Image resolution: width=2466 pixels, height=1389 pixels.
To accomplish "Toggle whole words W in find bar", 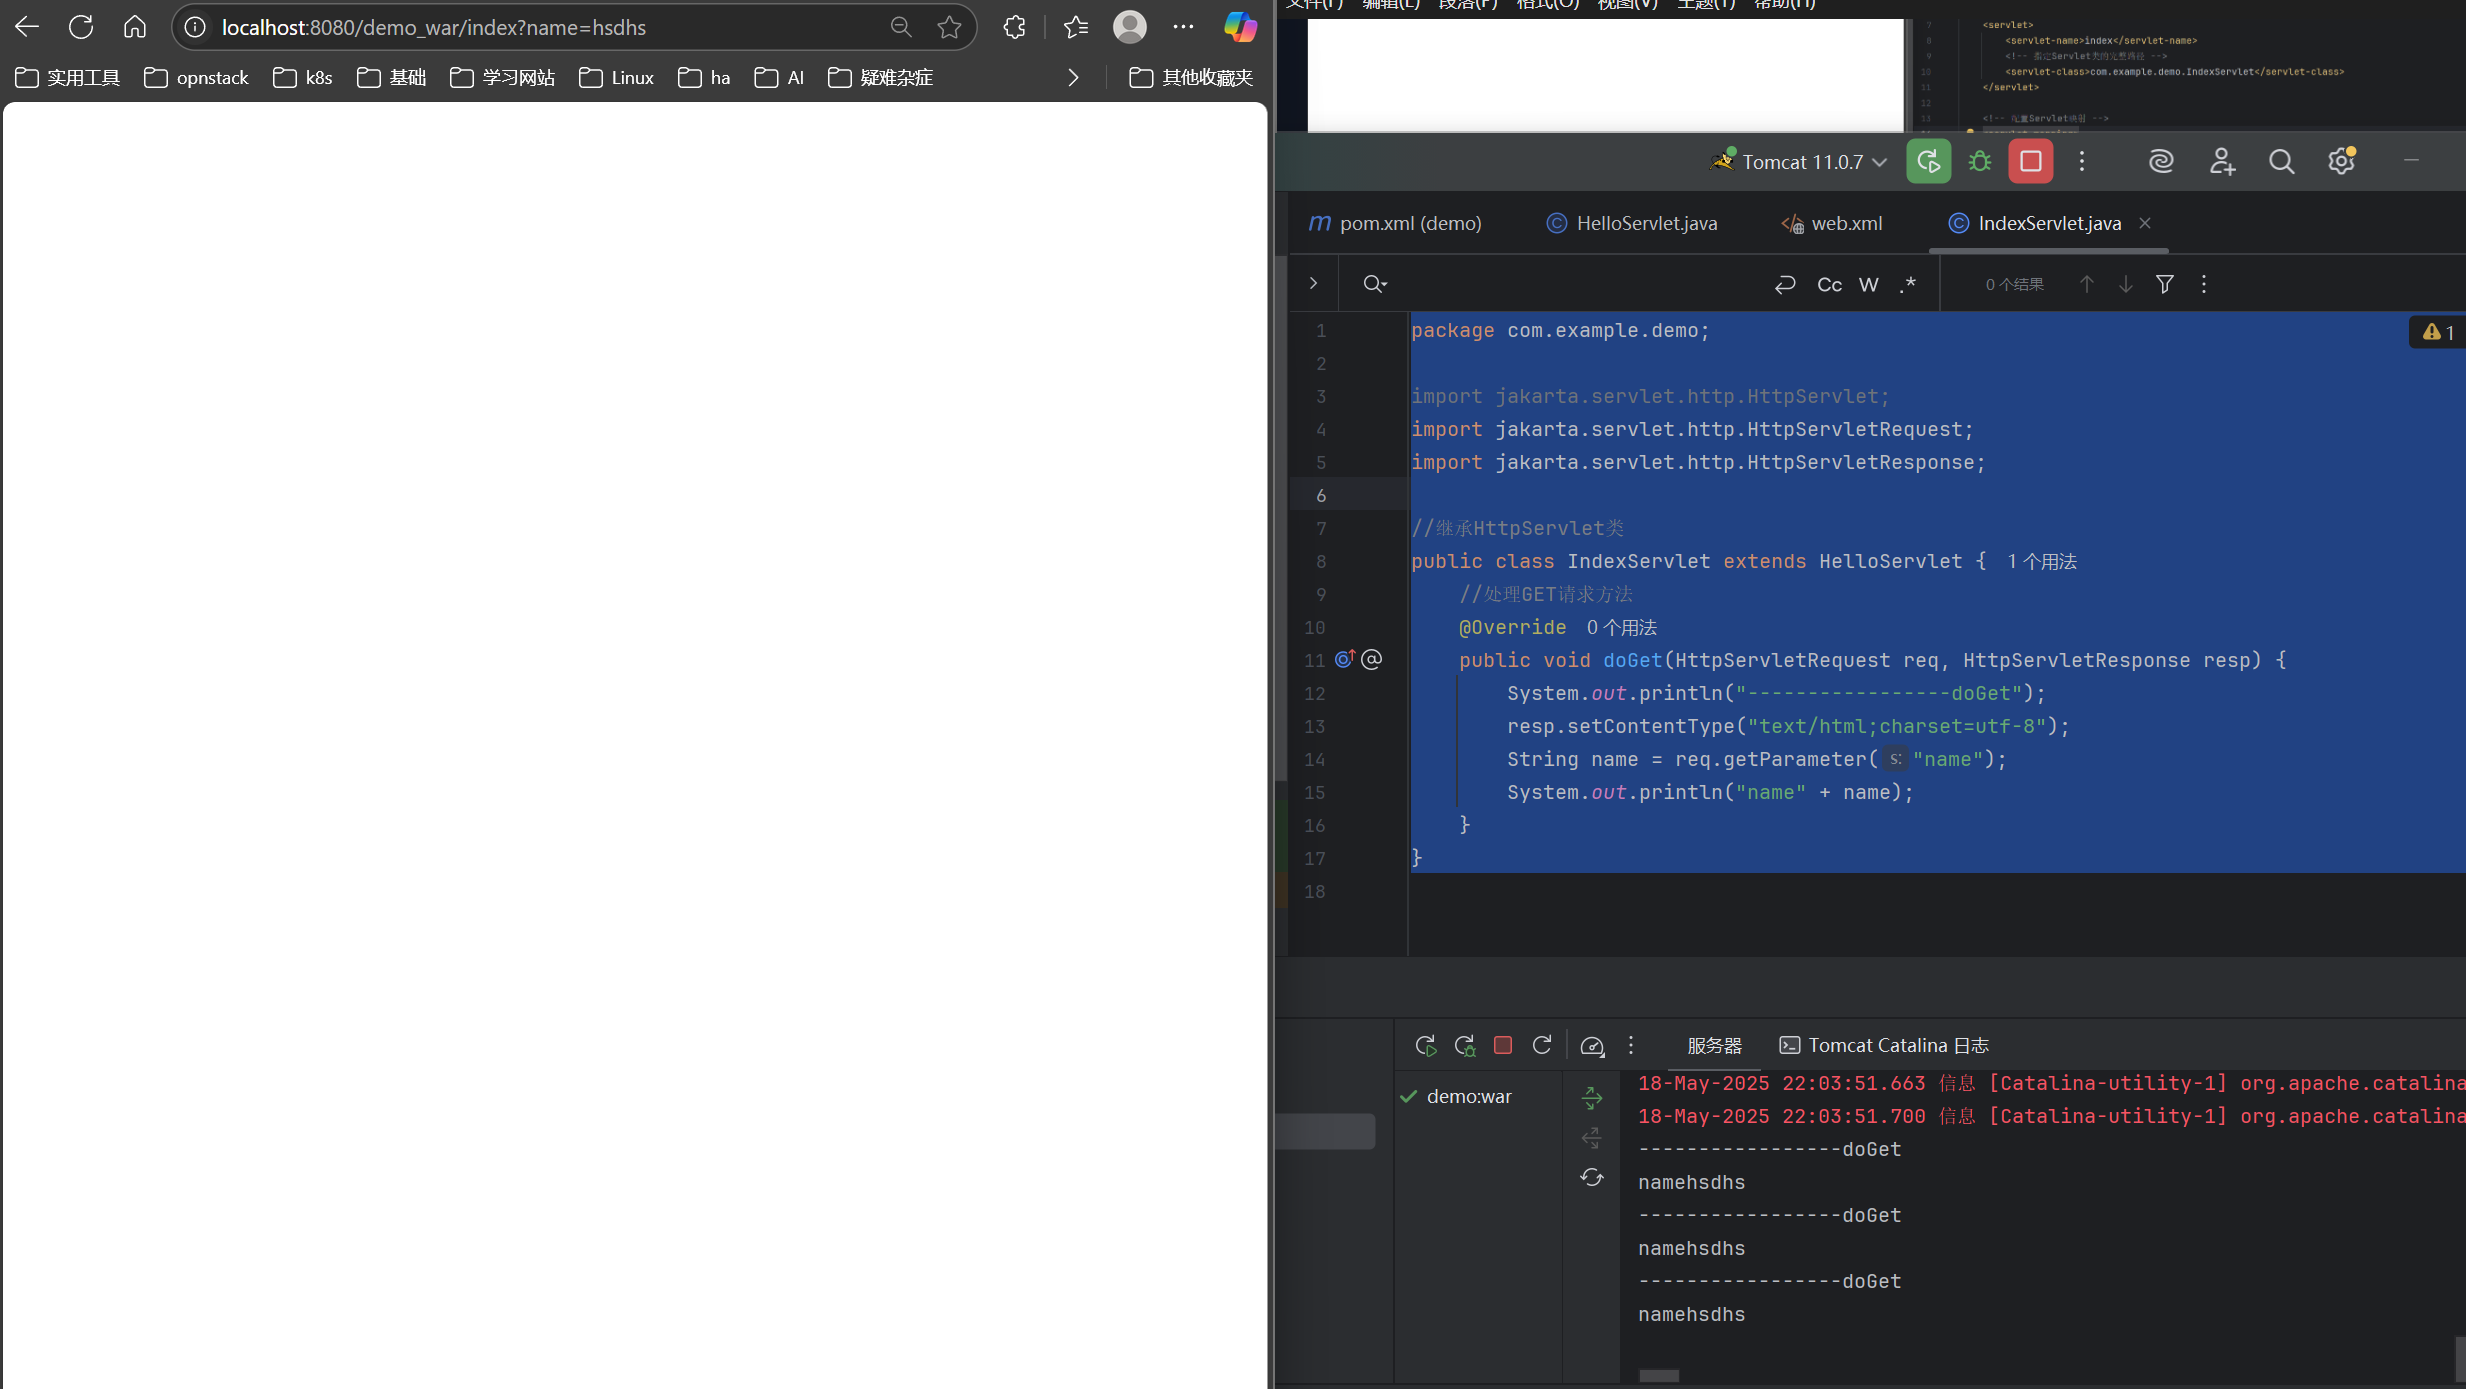I will [1868, 284].
